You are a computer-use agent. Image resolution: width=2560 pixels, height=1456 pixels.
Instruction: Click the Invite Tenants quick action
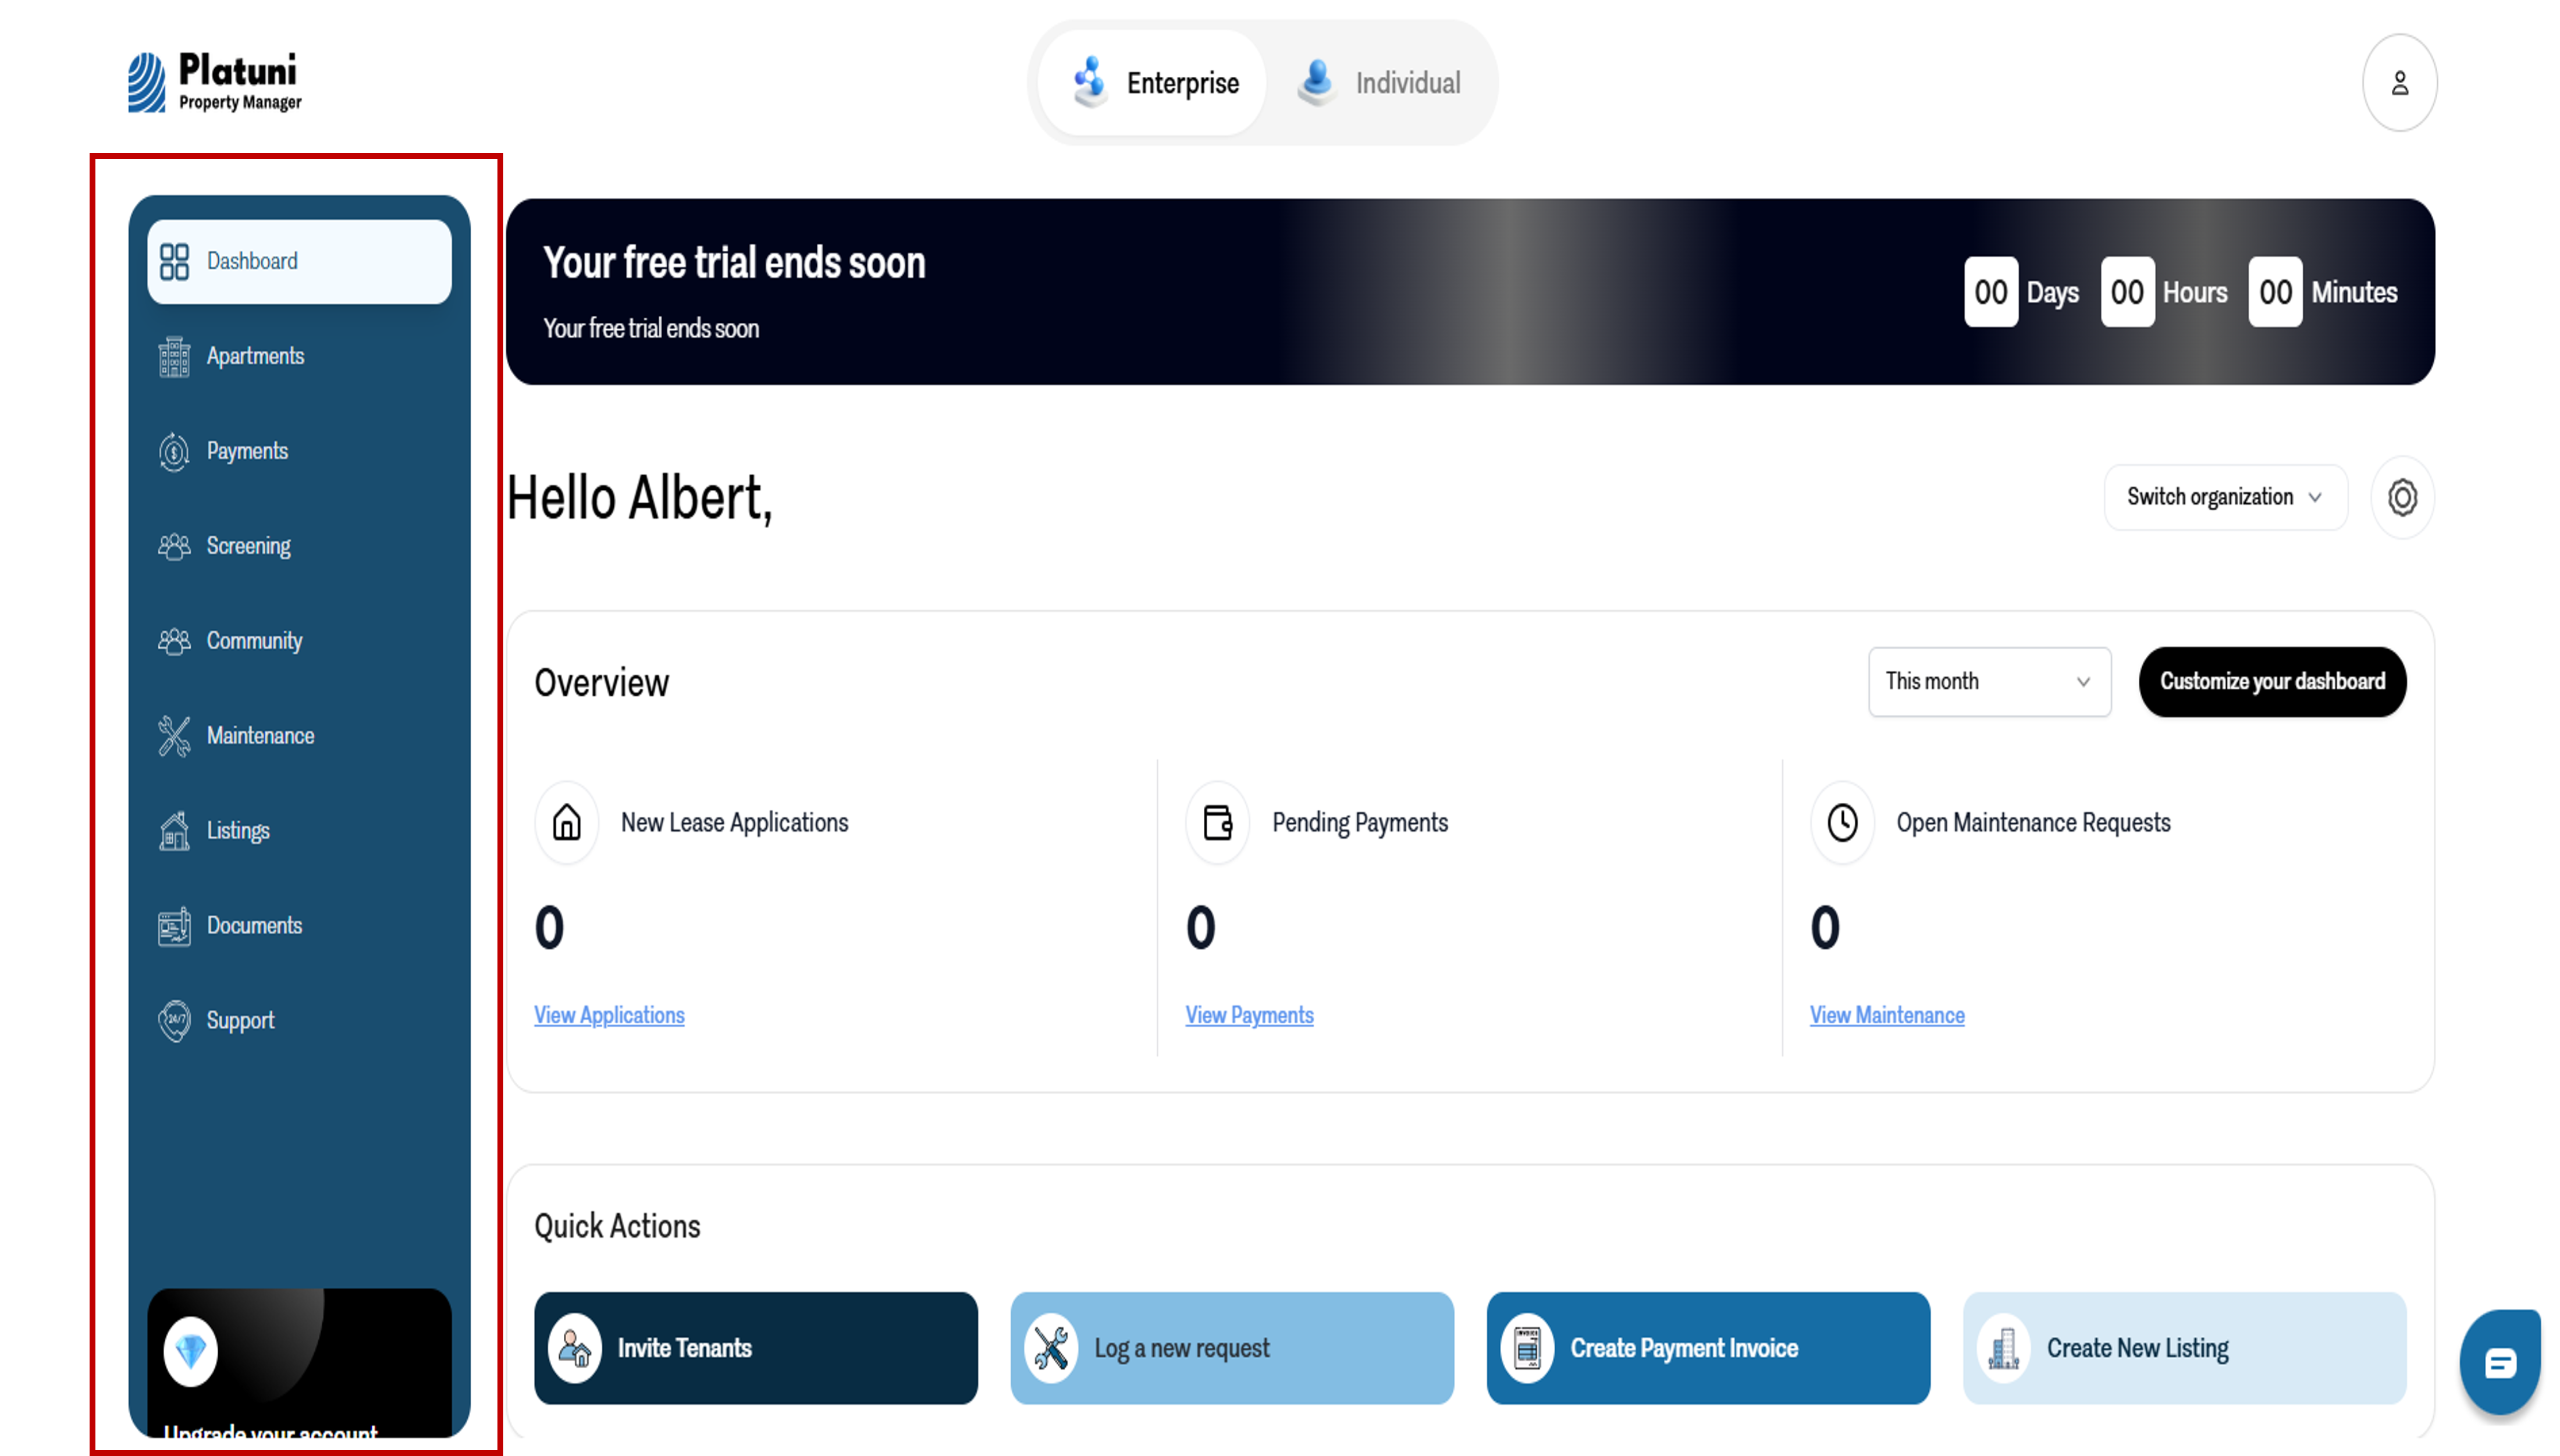pos(756,1348)
